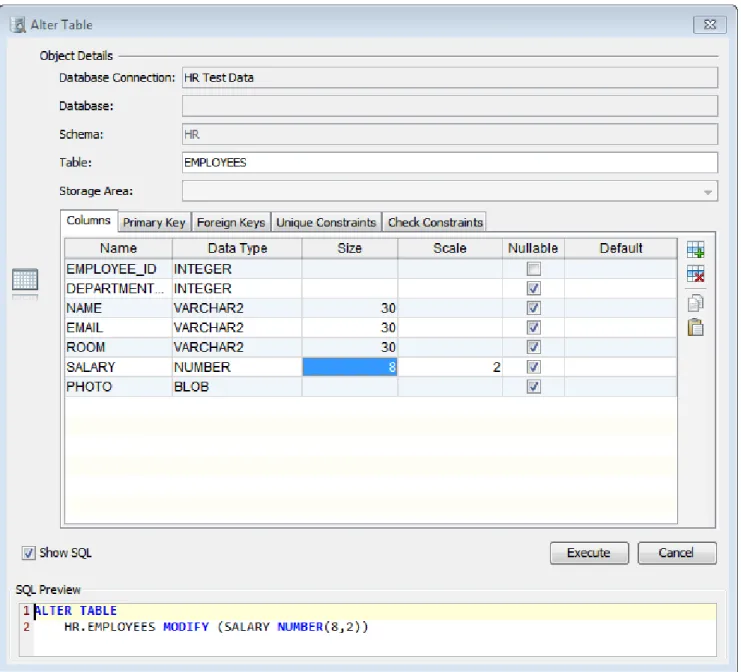Viewport: 741px width, 672px height.
Task: Click the delete column icon
Action: pyautogui.click(x=696, y=274)
